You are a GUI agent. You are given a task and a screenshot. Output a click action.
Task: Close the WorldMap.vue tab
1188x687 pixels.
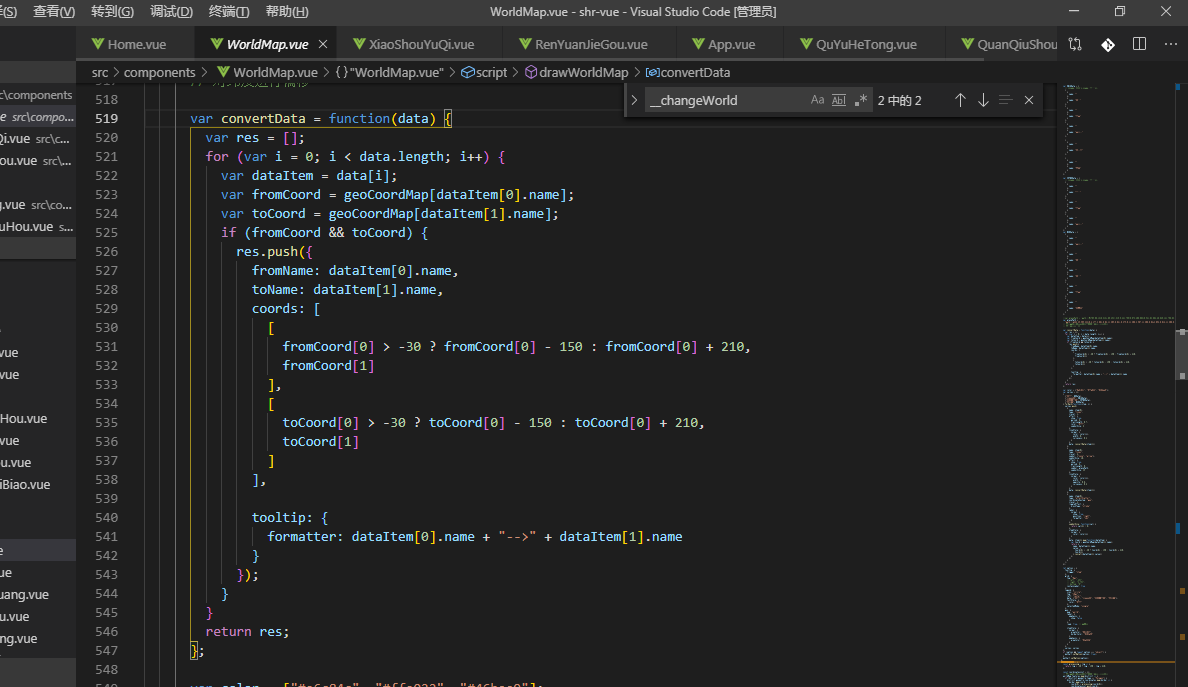[x=323, y=44]
